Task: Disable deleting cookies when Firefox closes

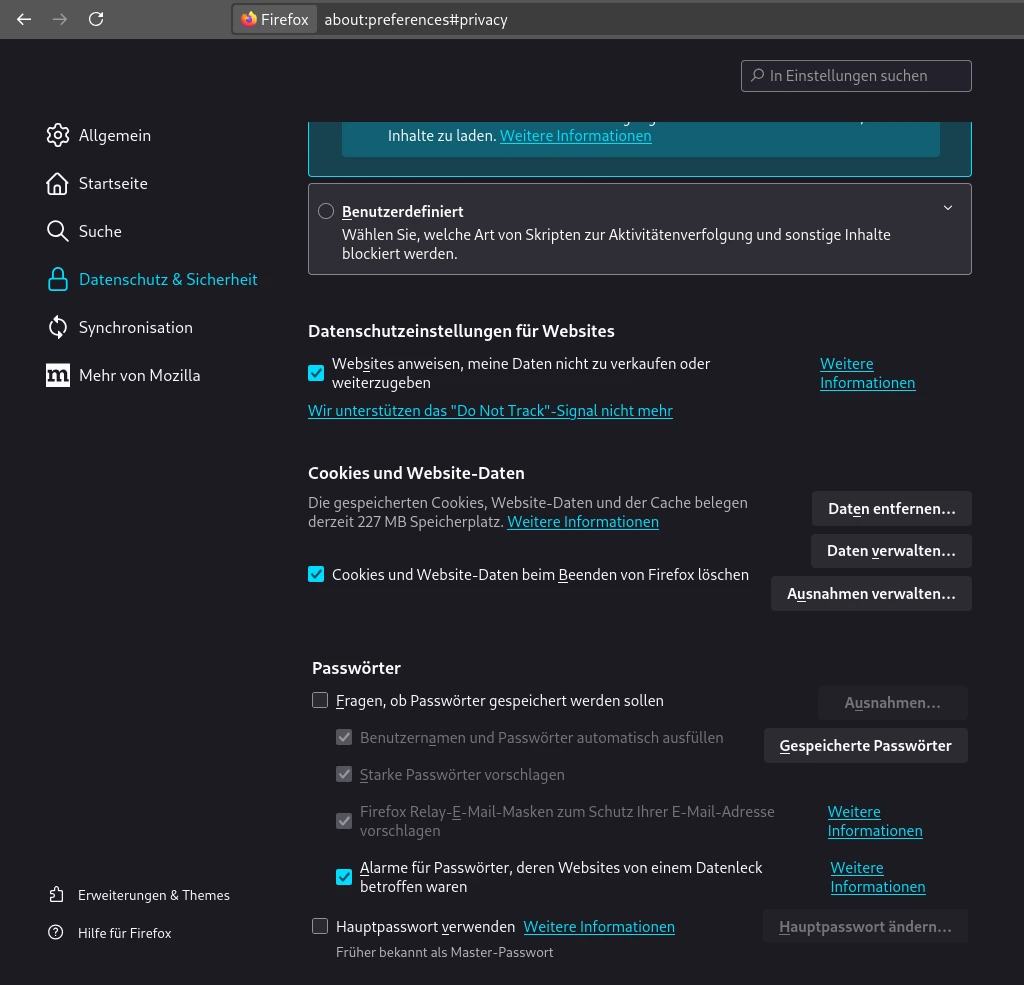Action: [x=316, y=574]
